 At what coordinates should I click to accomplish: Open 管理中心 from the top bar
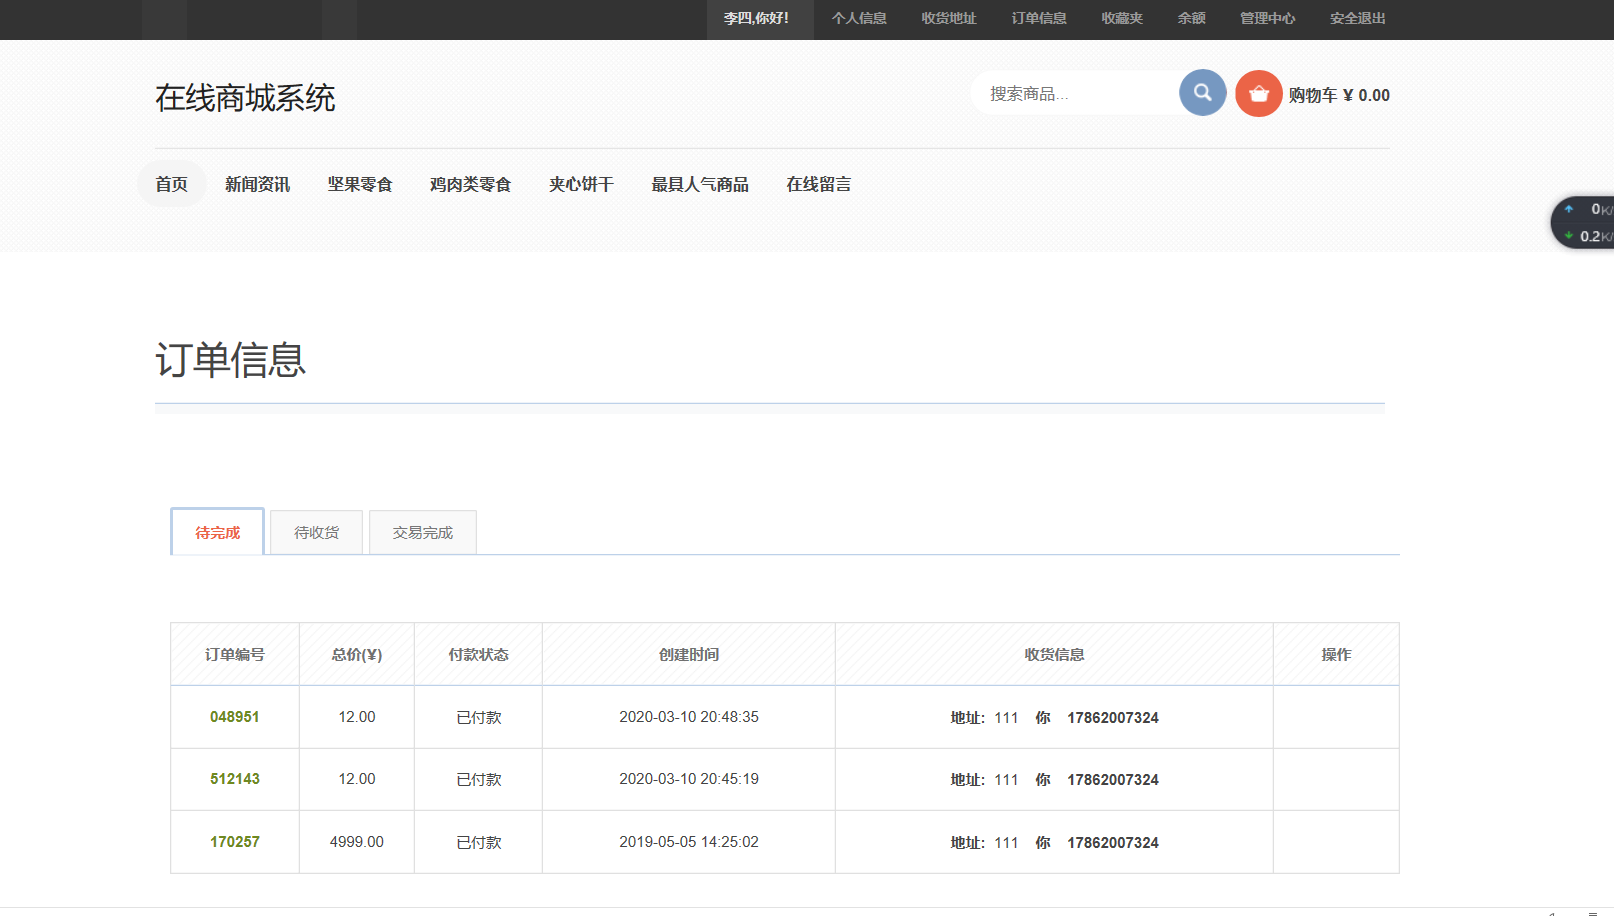click(x=1267, y=18)
